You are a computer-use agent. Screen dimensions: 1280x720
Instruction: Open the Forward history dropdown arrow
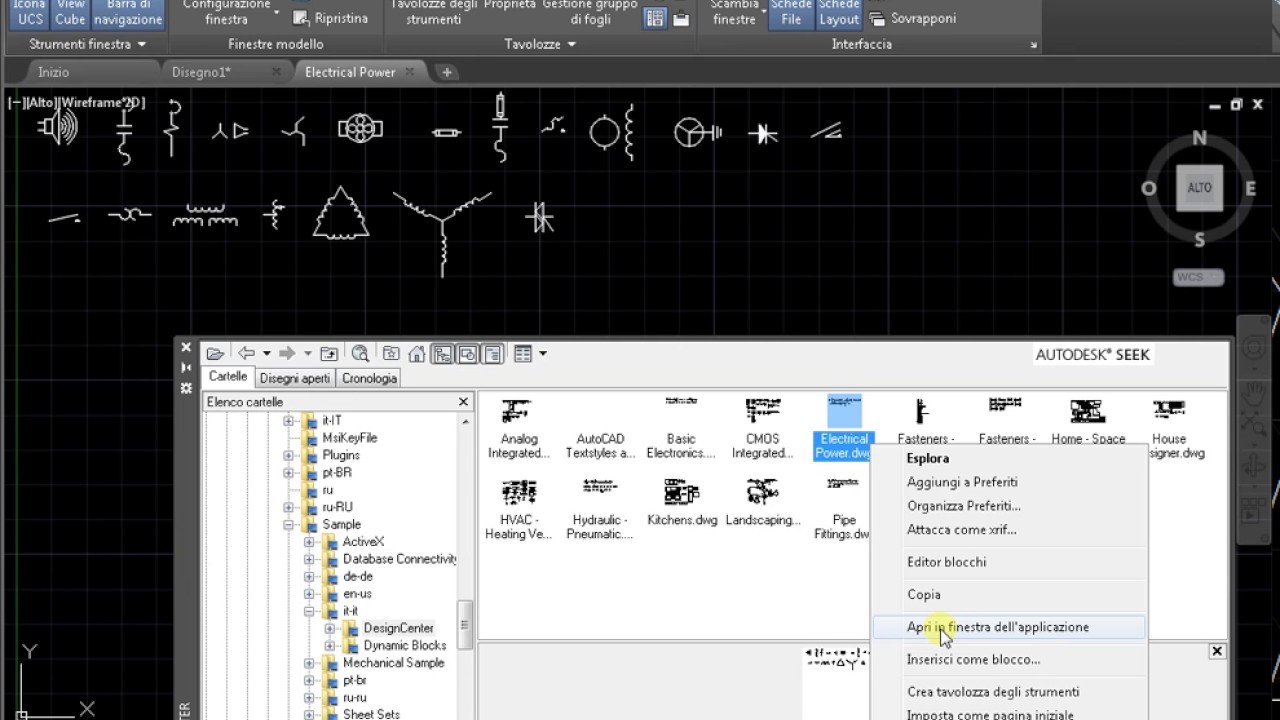[308, 354]
